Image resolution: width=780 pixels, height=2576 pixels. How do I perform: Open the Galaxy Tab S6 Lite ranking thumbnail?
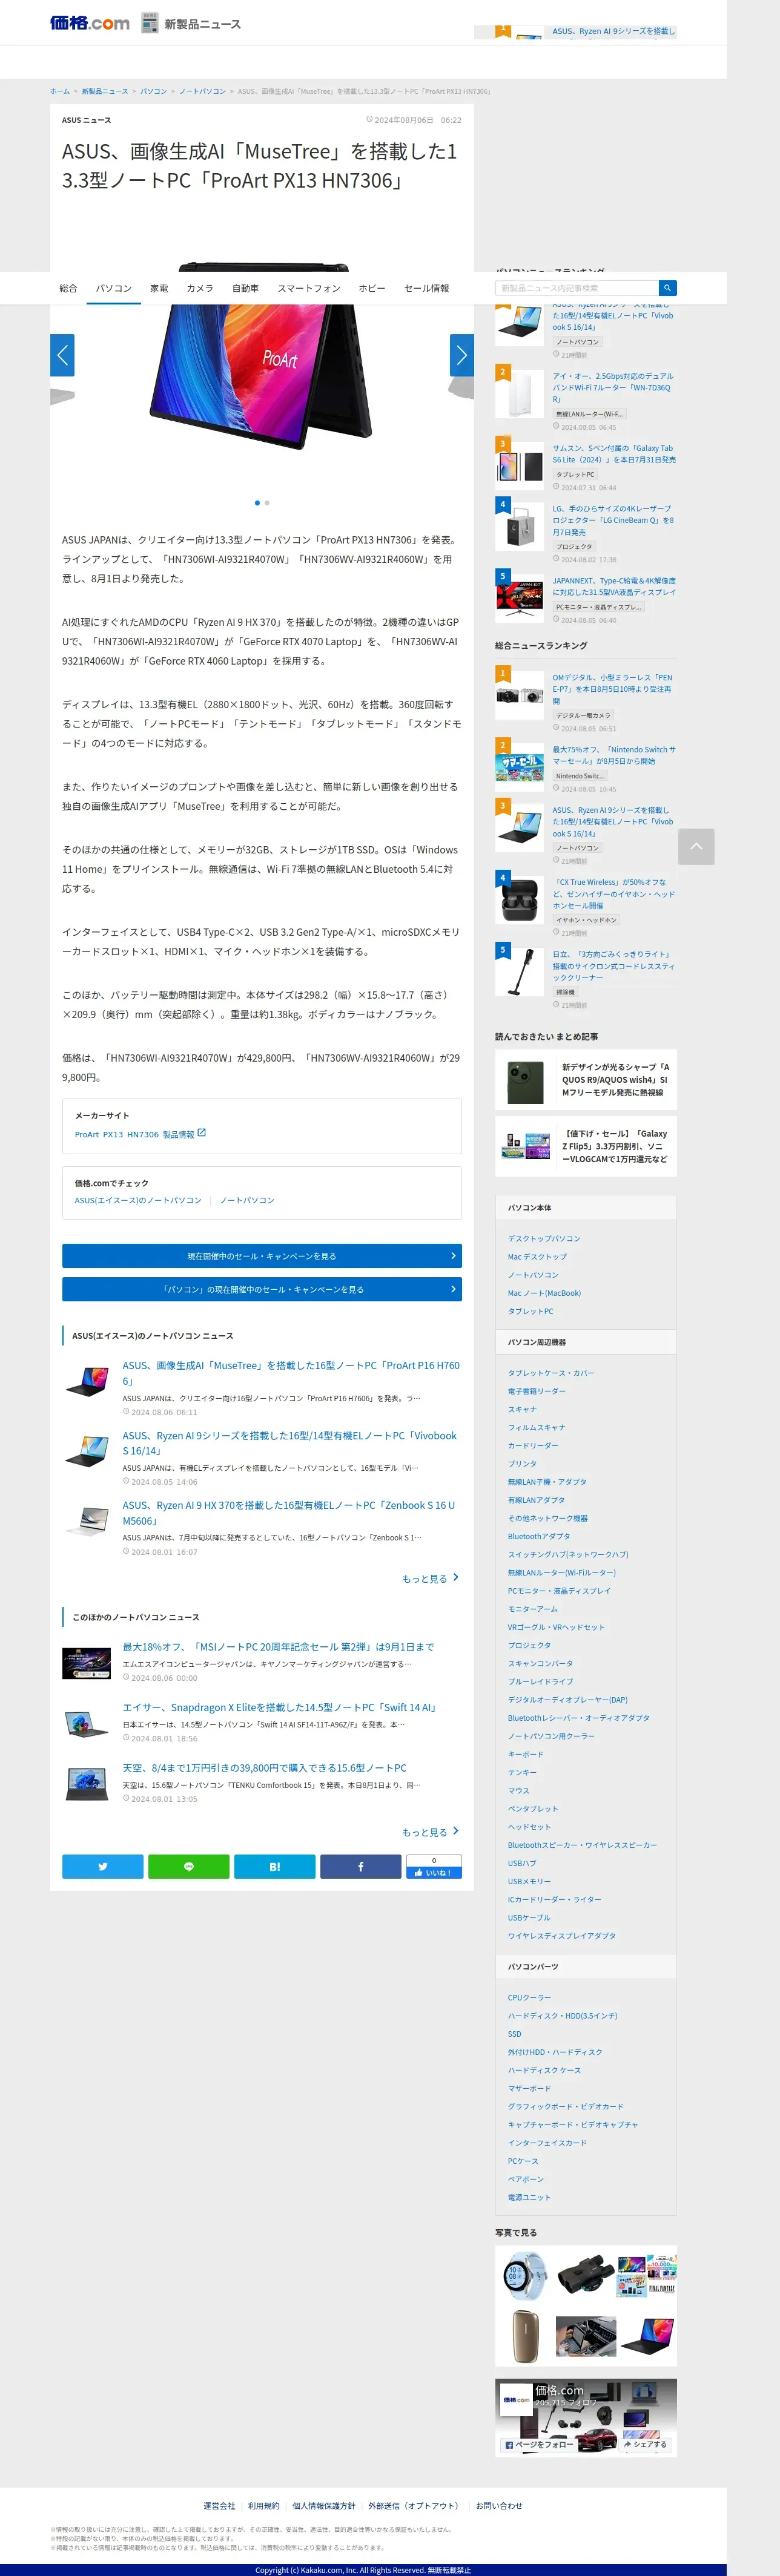(x=520, y=466)
